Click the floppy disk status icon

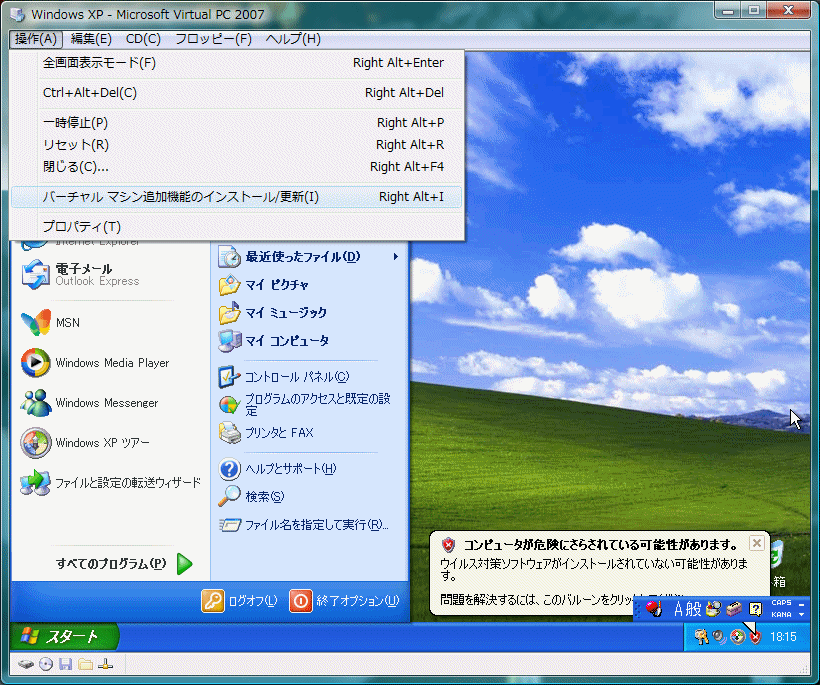[65, 664]
